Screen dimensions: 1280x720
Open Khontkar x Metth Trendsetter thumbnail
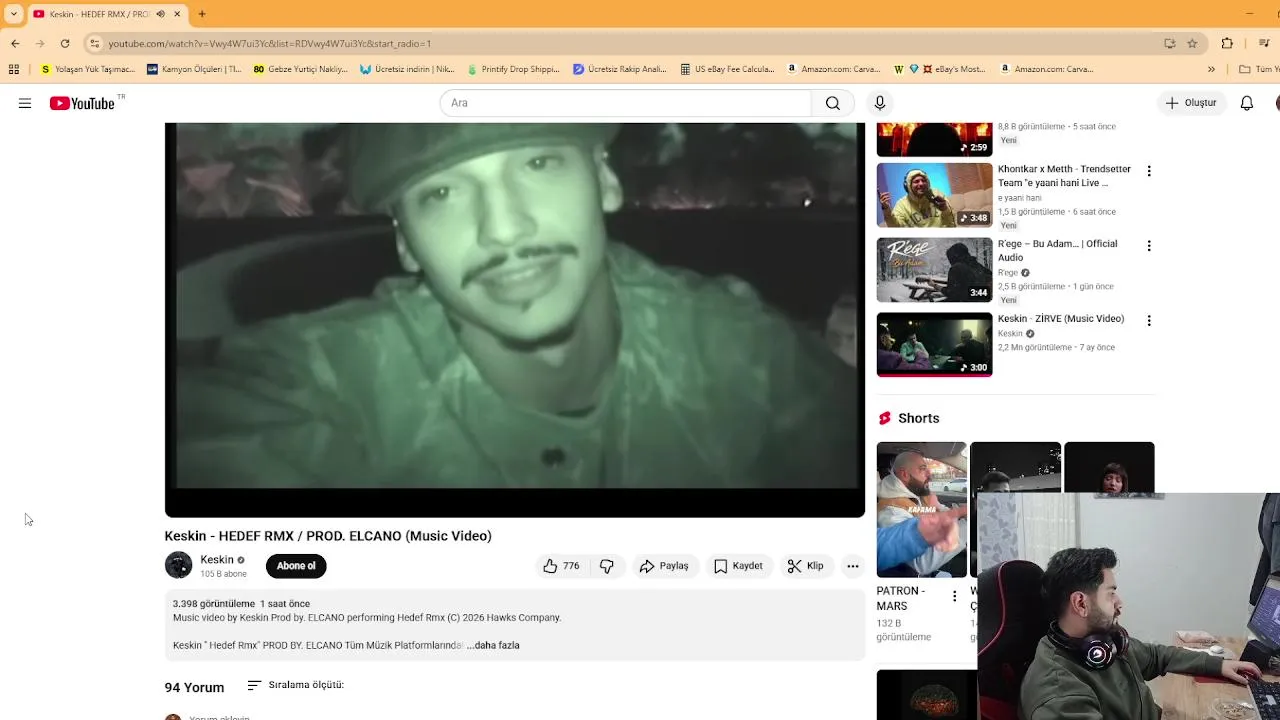tap(934, 195)
